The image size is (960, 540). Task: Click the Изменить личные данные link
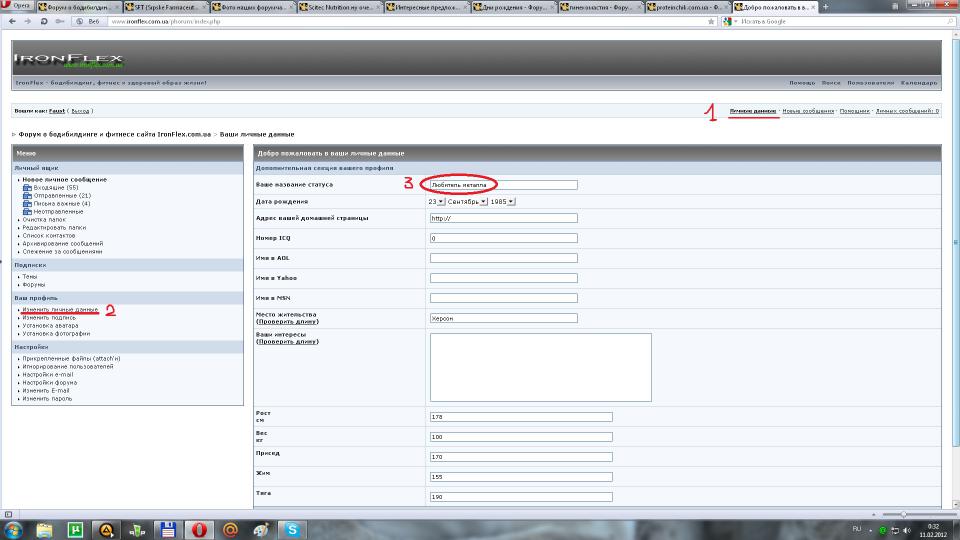(x=60, y=310)
